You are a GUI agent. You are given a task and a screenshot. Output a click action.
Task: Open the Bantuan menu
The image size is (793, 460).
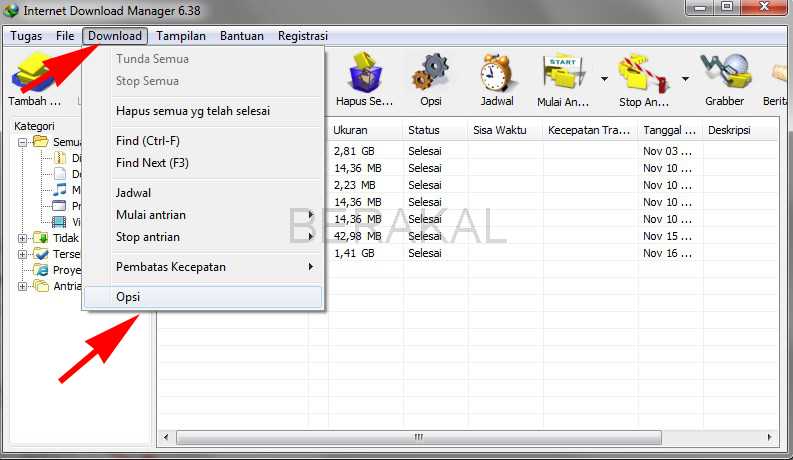click(x=241, y=36)
